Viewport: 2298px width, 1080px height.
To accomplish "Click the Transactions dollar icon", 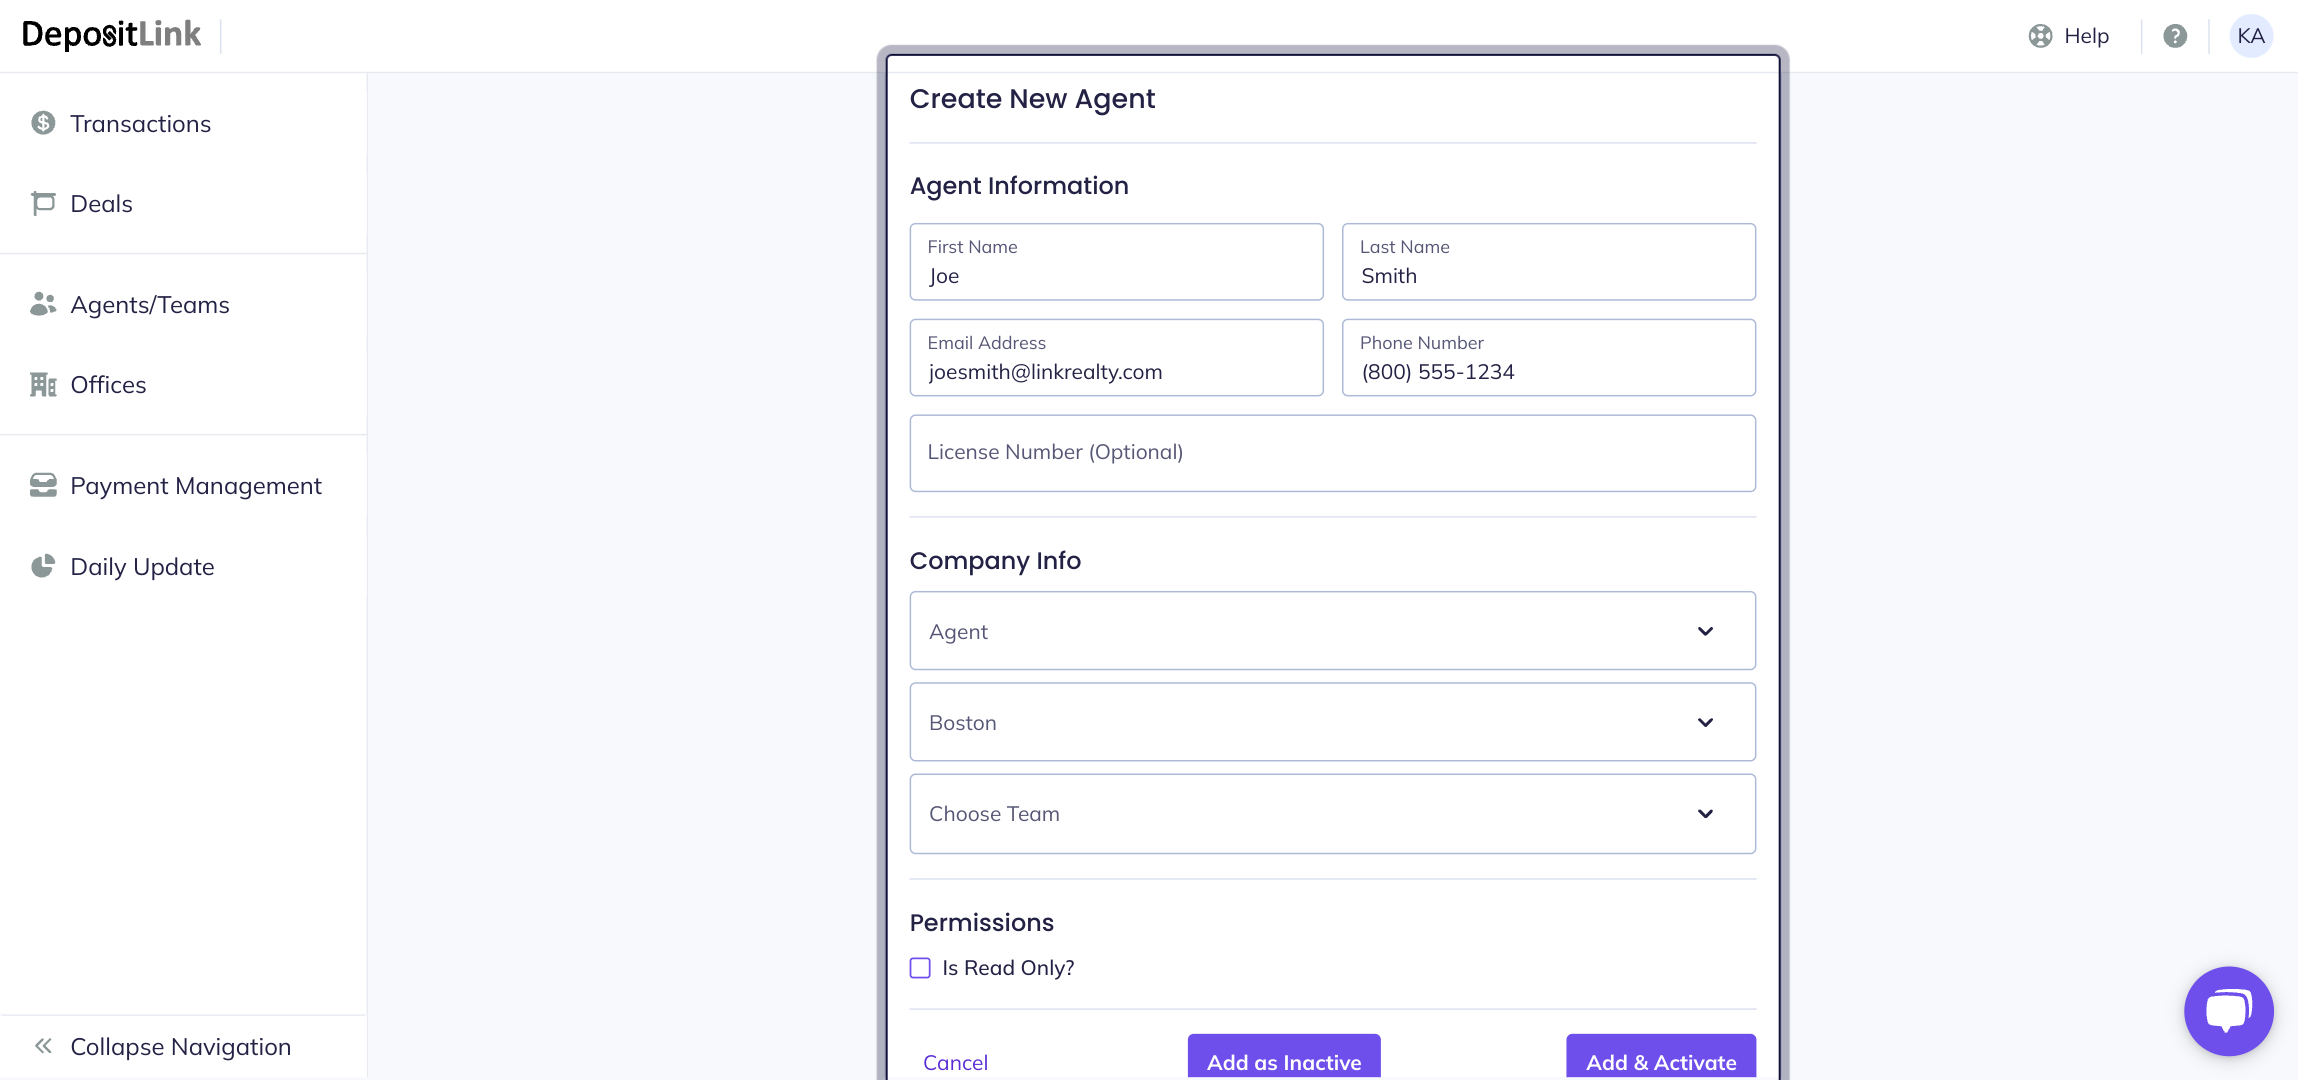I will coord(43,123).
